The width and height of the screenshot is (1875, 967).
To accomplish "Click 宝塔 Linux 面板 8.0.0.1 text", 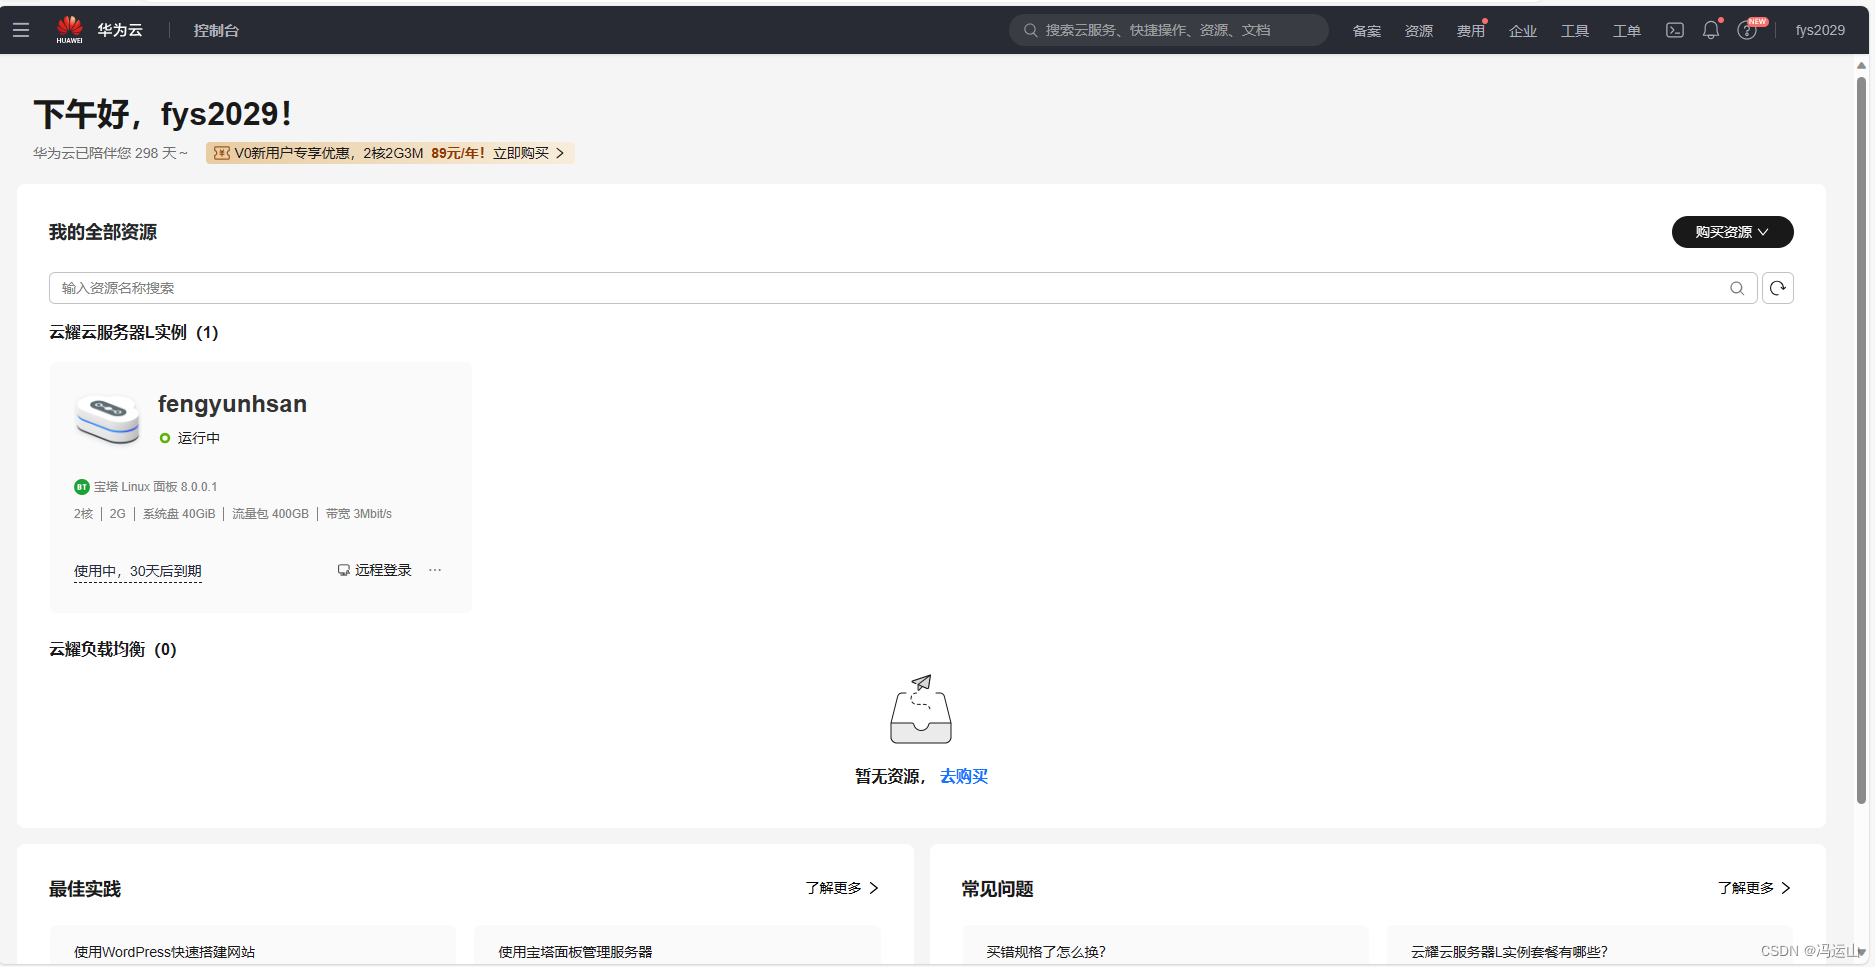I will (x=155, y=487).
